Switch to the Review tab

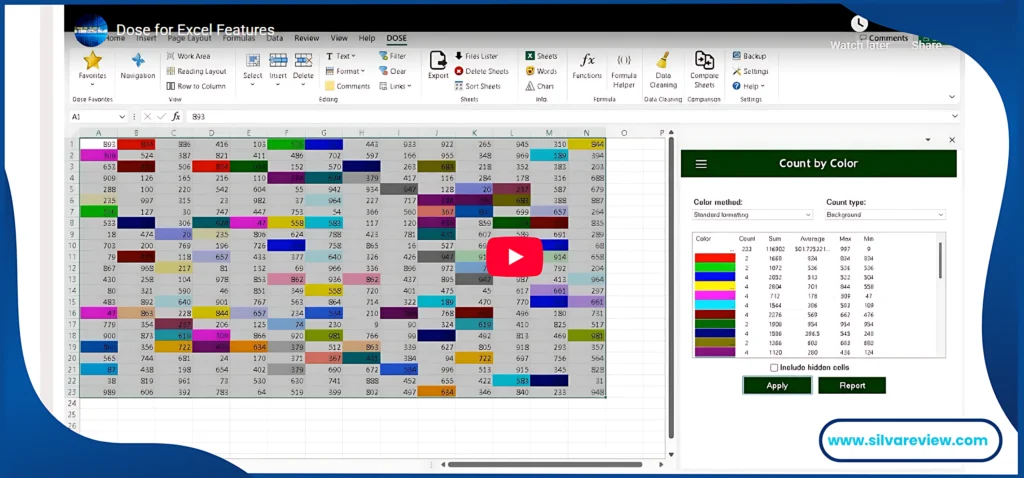pyautogui.click(x=306, y=39)
